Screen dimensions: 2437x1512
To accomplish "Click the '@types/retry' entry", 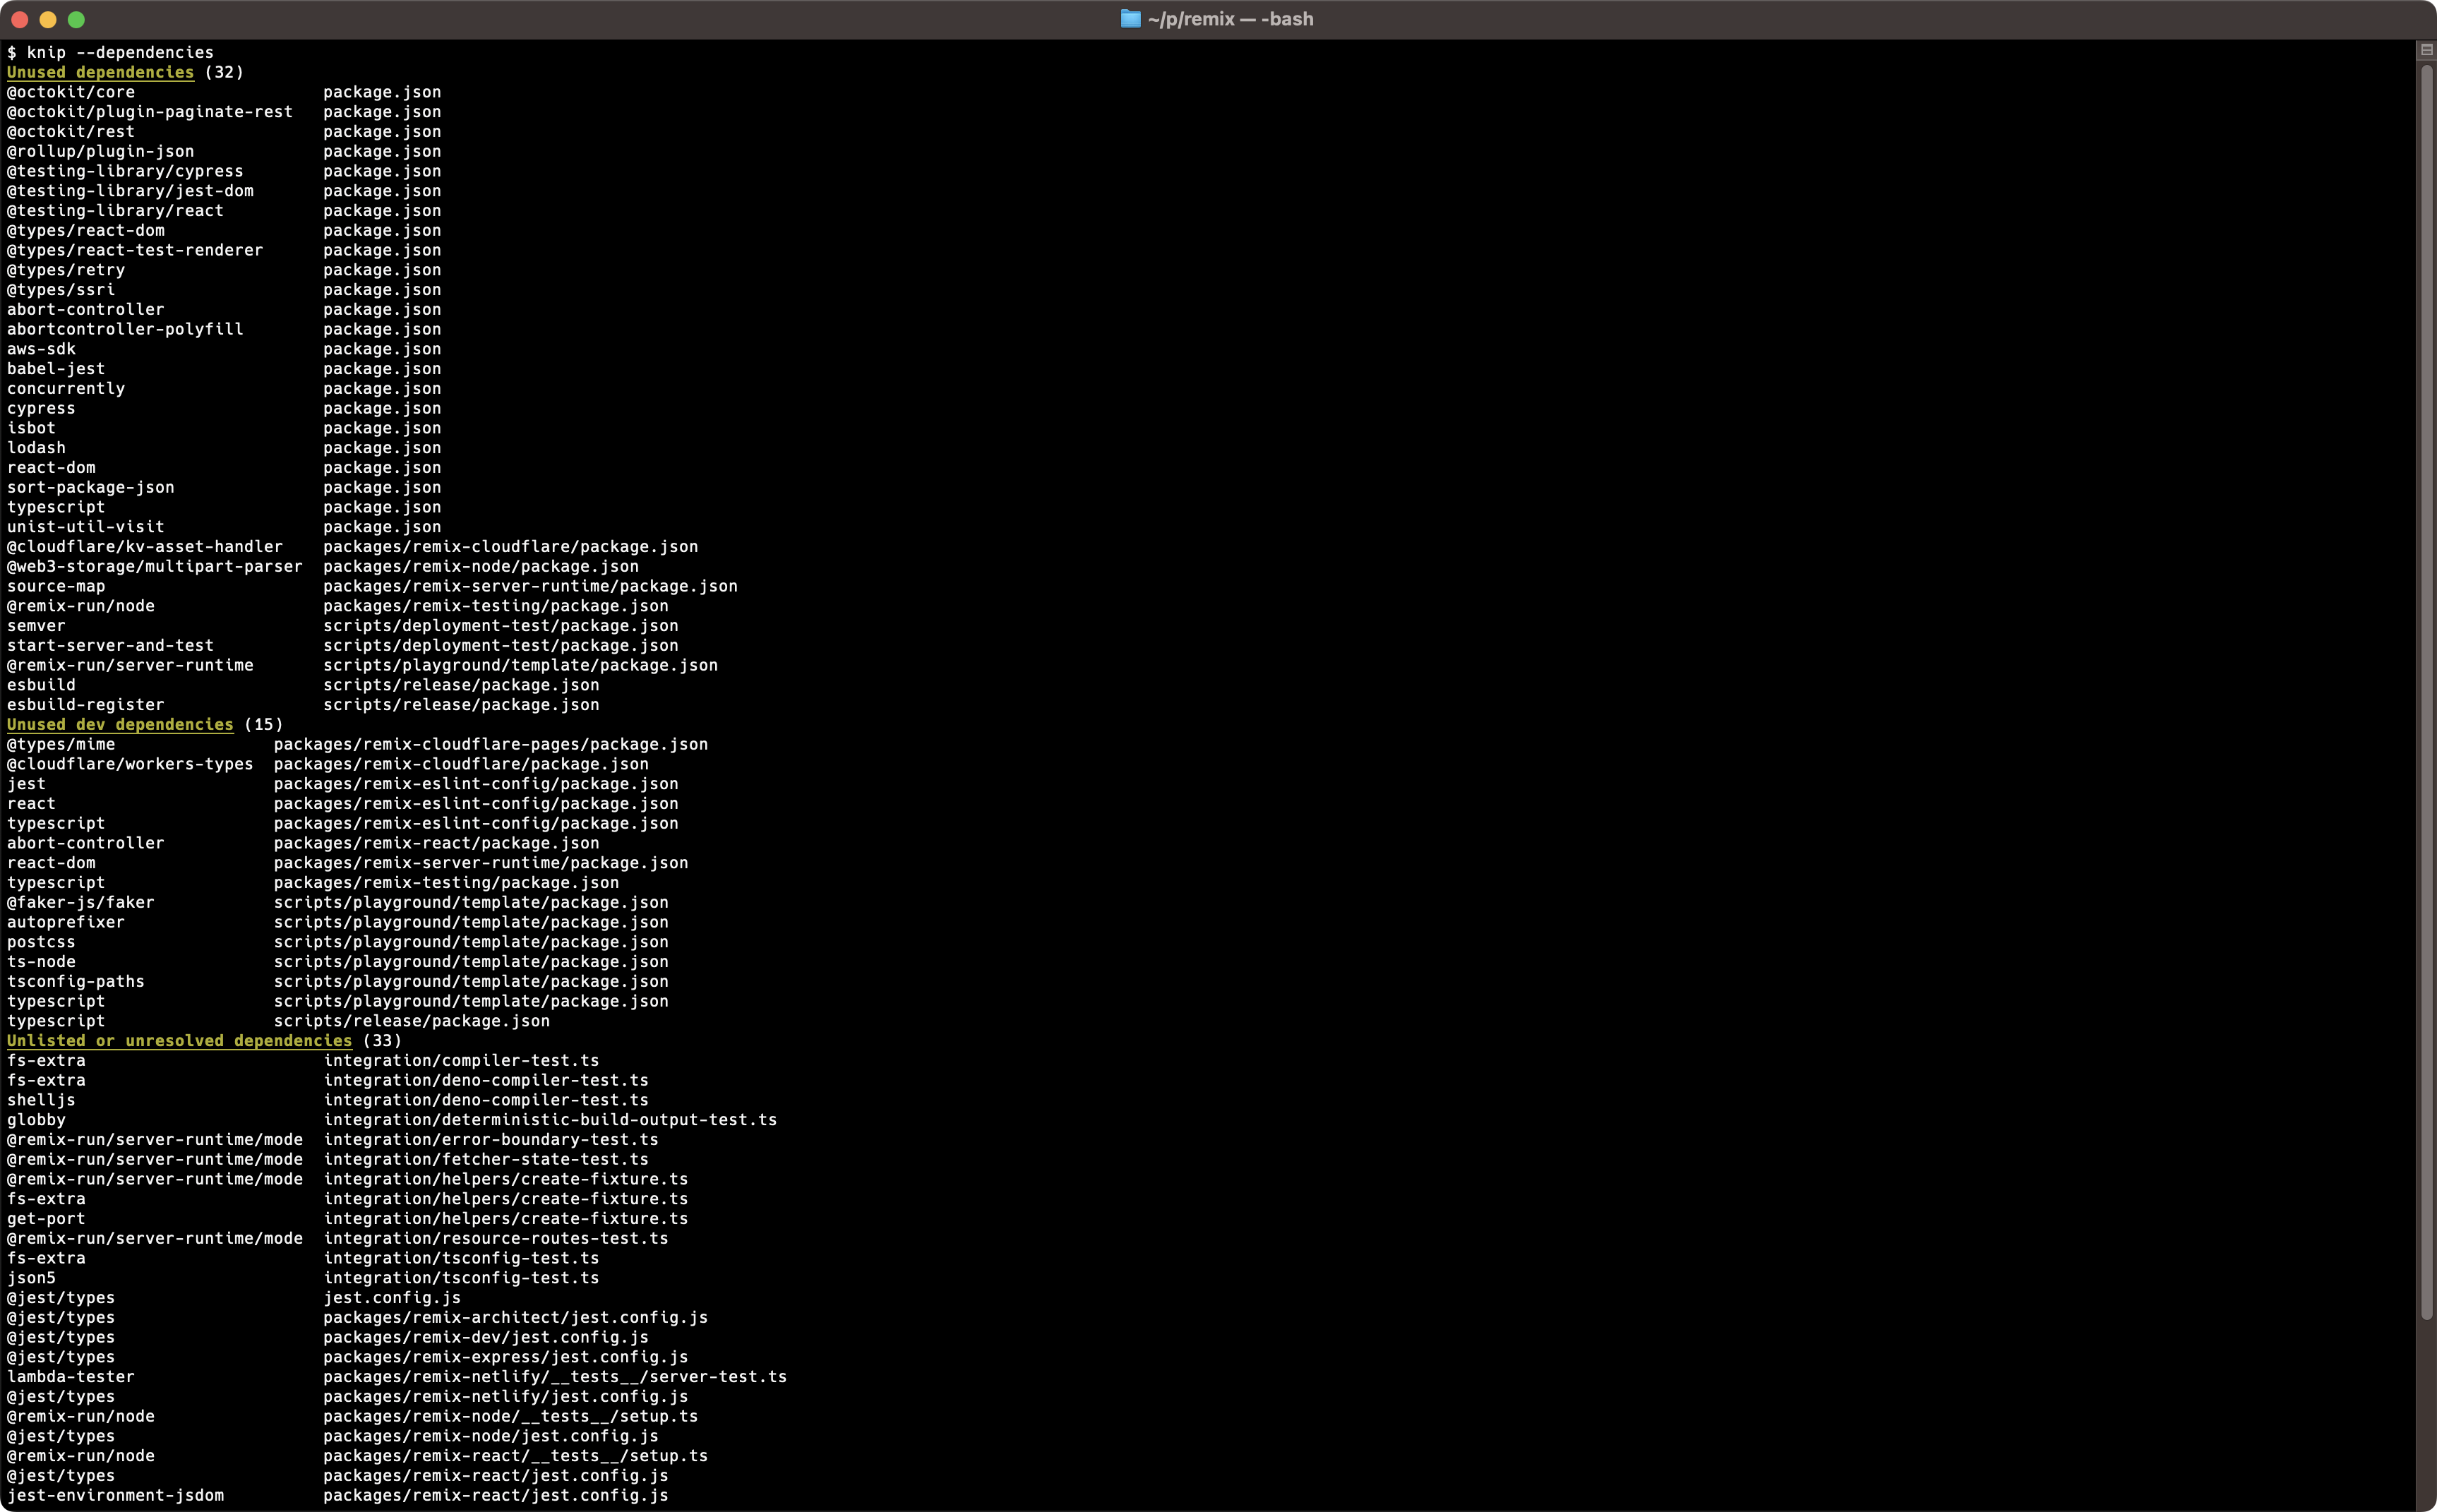I will [66, 270].
